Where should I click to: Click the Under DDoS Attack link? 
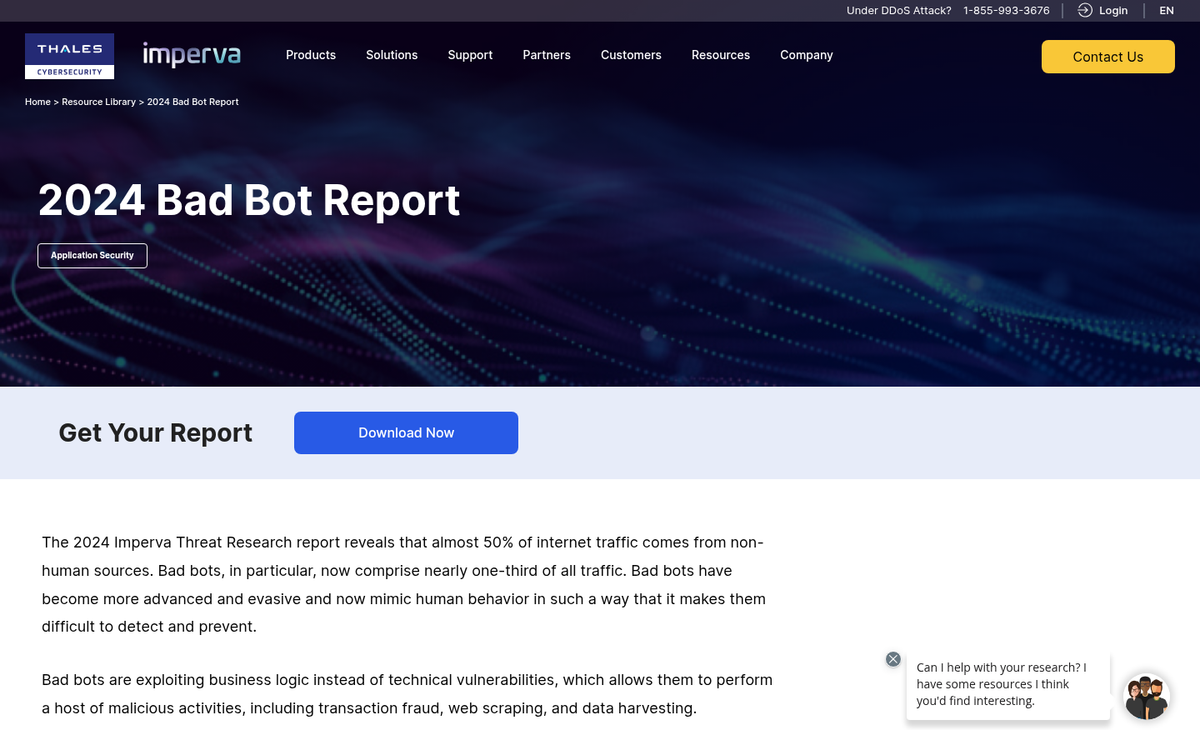pyautogui.click(x=898, y=10)
